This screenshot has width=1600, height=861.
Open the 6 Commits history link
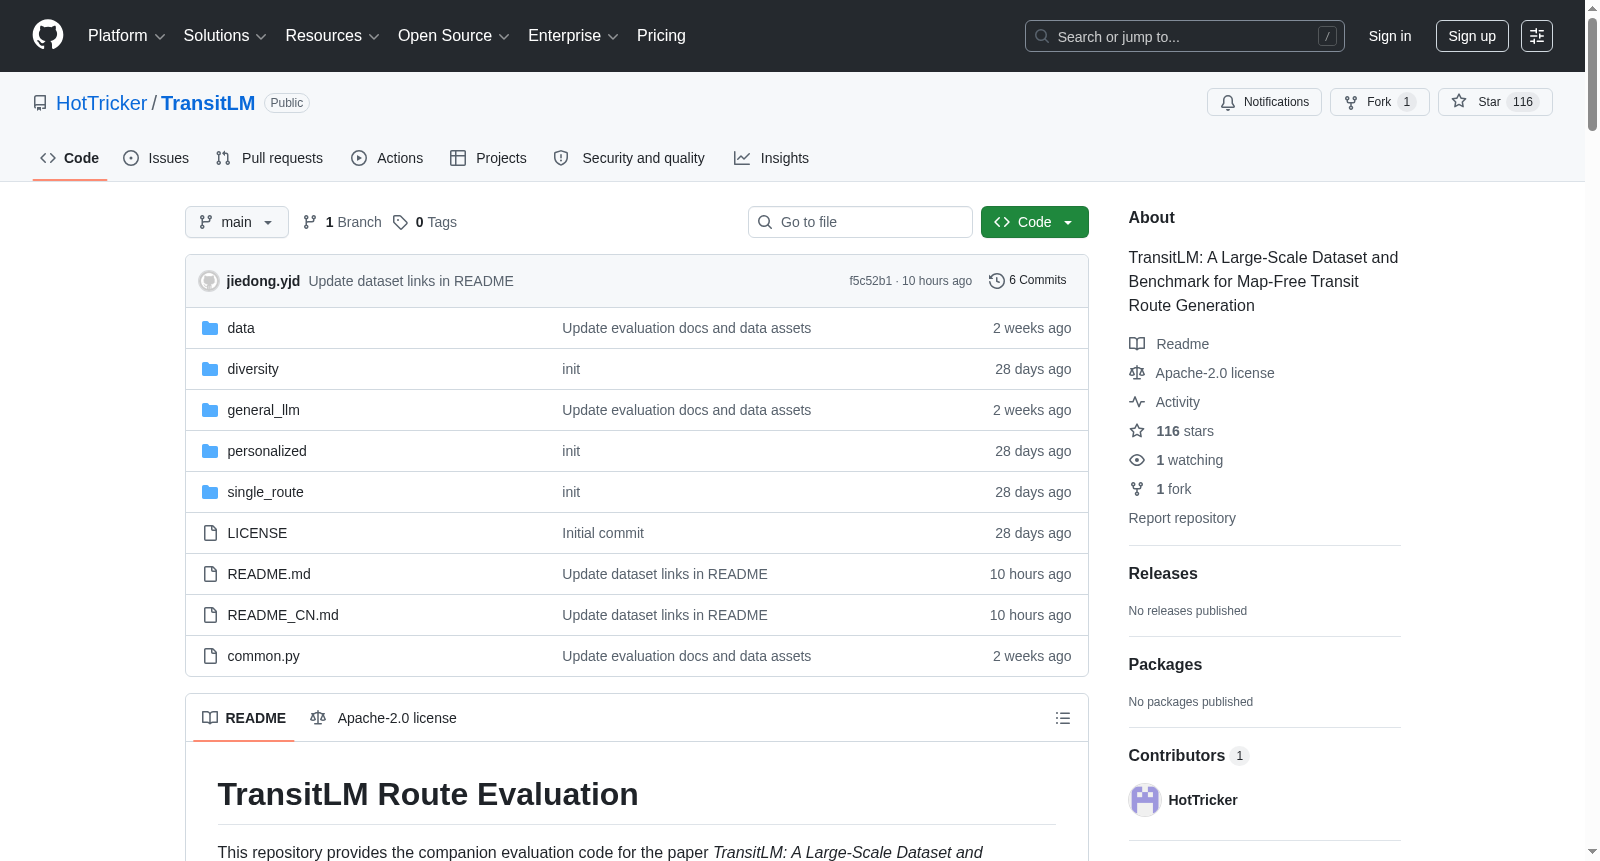1028,281
